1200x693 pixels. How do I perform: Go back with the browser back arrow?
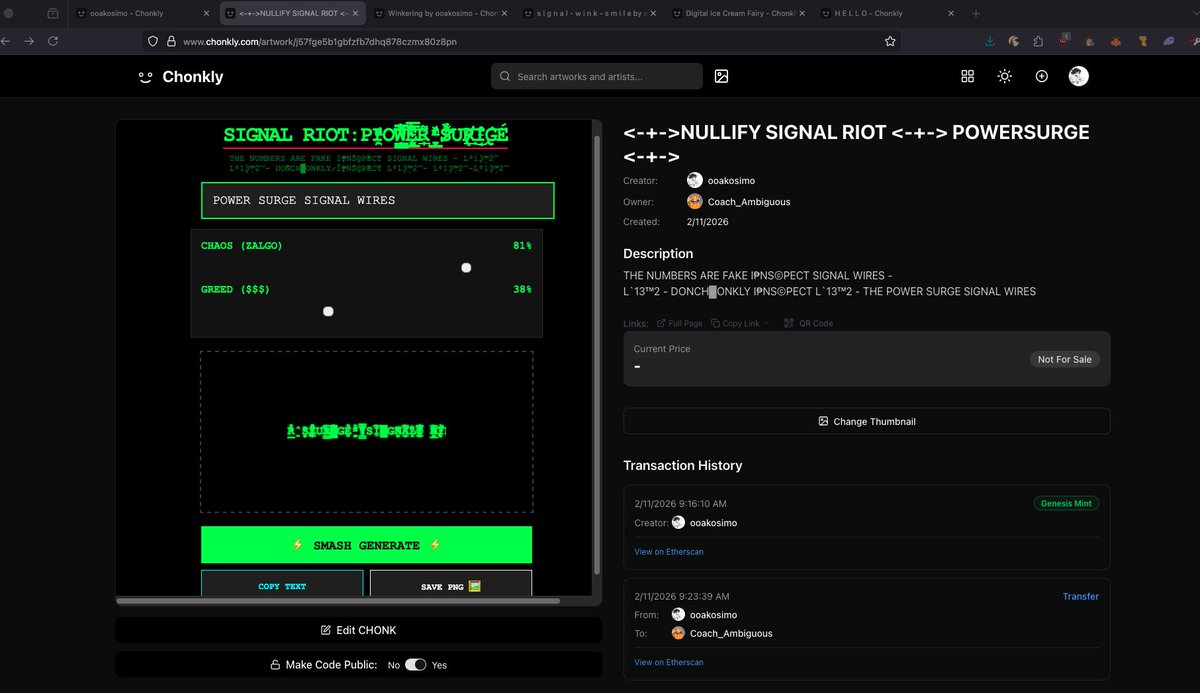pos(4,41)
